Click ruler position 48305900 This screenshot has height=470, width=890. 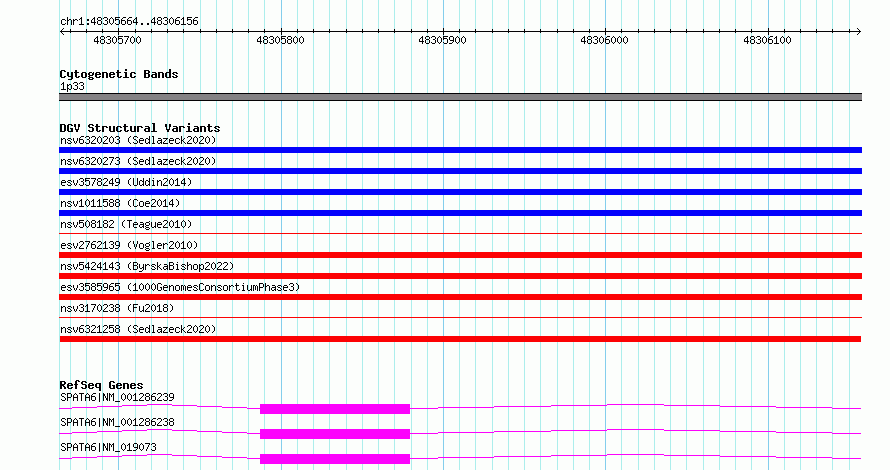pos(442,40)
